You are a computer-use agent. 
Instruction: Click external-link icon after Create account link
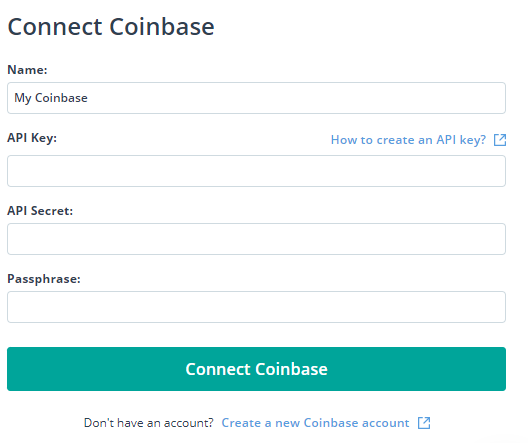pyautogui.click(x=424, y=423)
